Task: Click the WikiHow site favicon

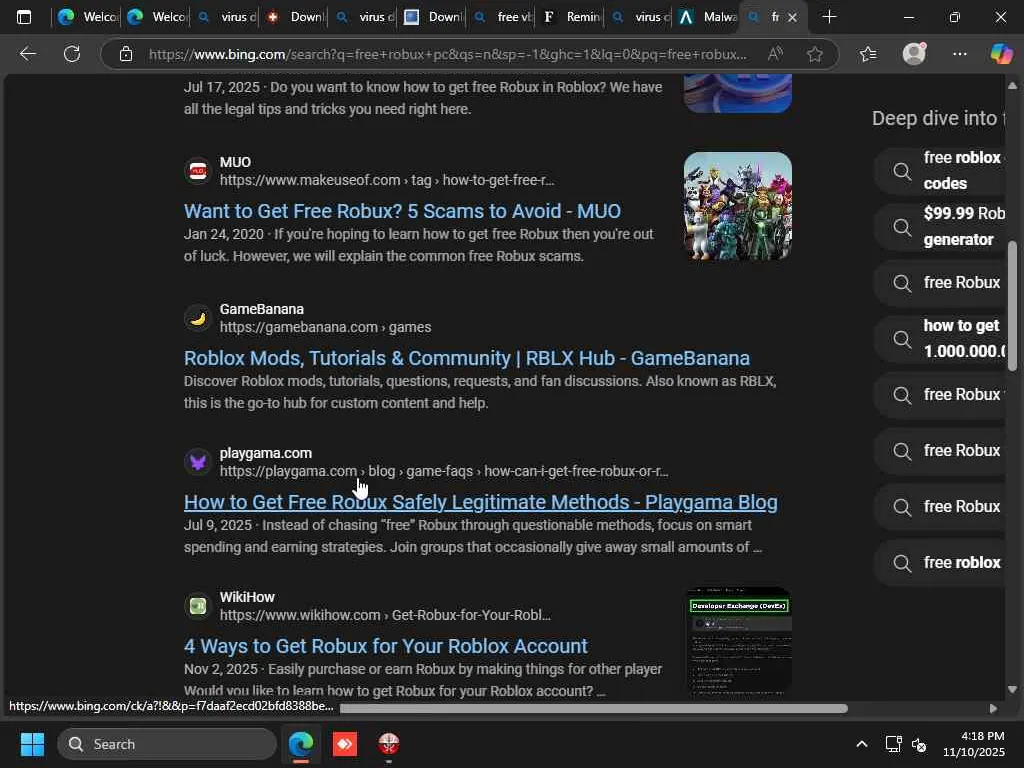Action: pyautogui.click(x=197, y=606)
